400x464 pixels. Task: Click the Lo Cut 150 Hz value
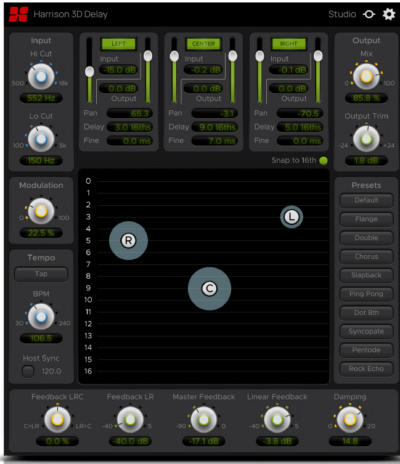[41, 160]
